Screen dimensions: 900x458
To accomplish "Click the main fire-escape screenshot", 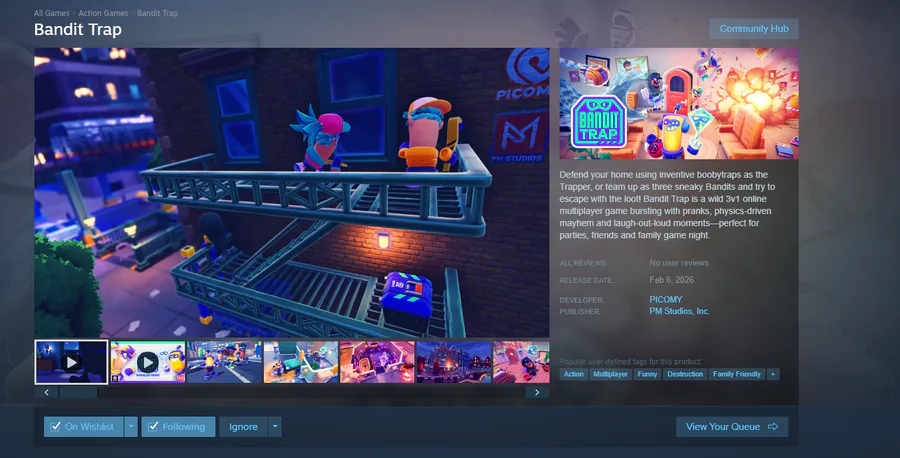I will coord(292,192).
